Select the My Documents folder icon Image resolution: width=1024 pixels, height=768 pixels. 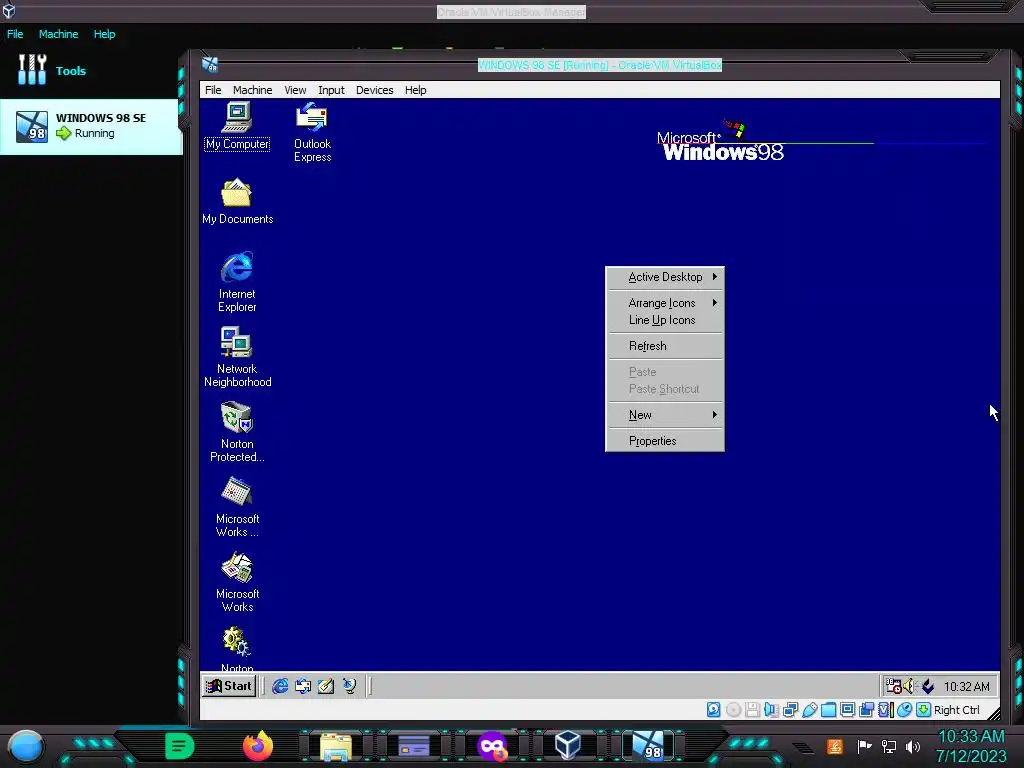click(237, 201)
